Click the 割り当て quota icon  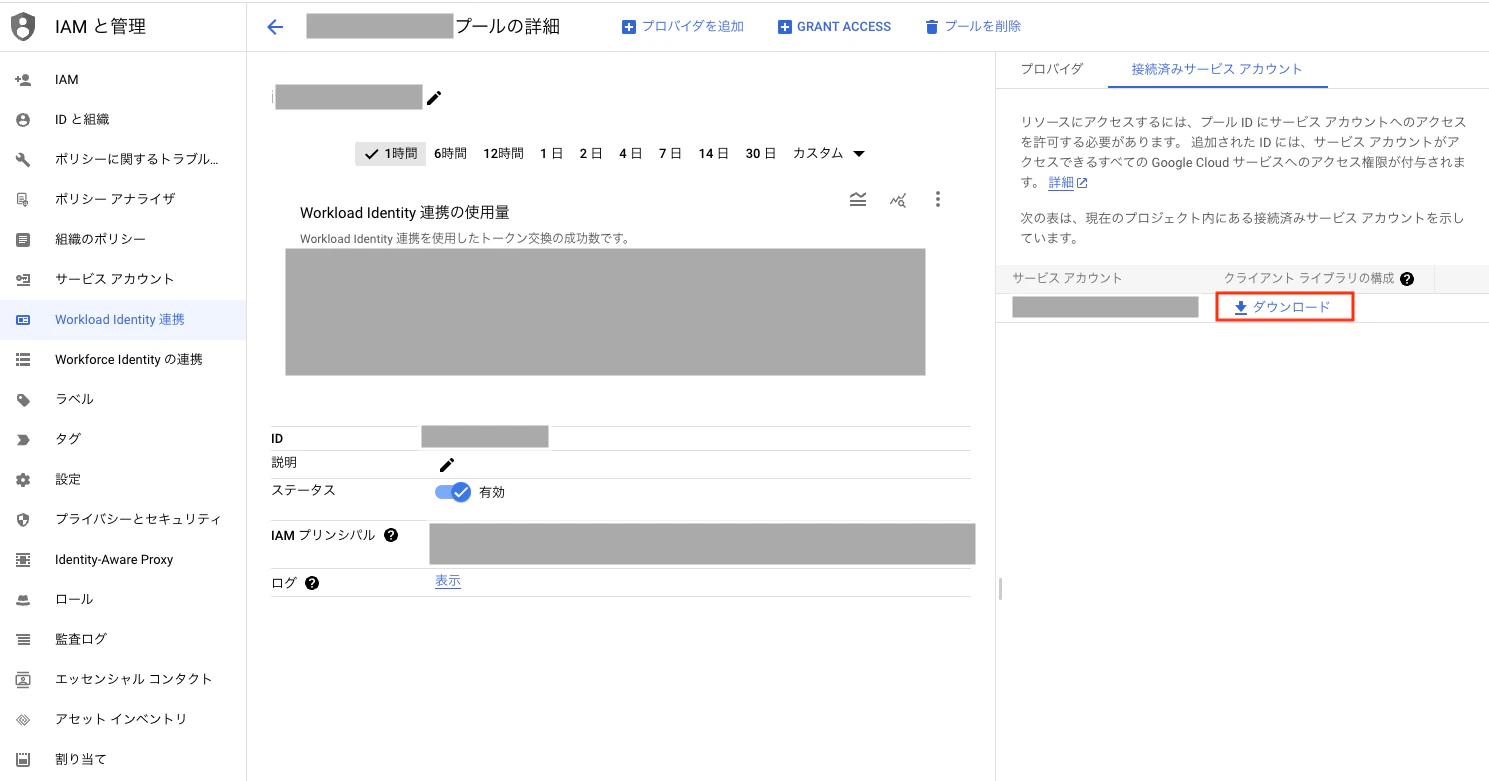click(x=23, y=759)
